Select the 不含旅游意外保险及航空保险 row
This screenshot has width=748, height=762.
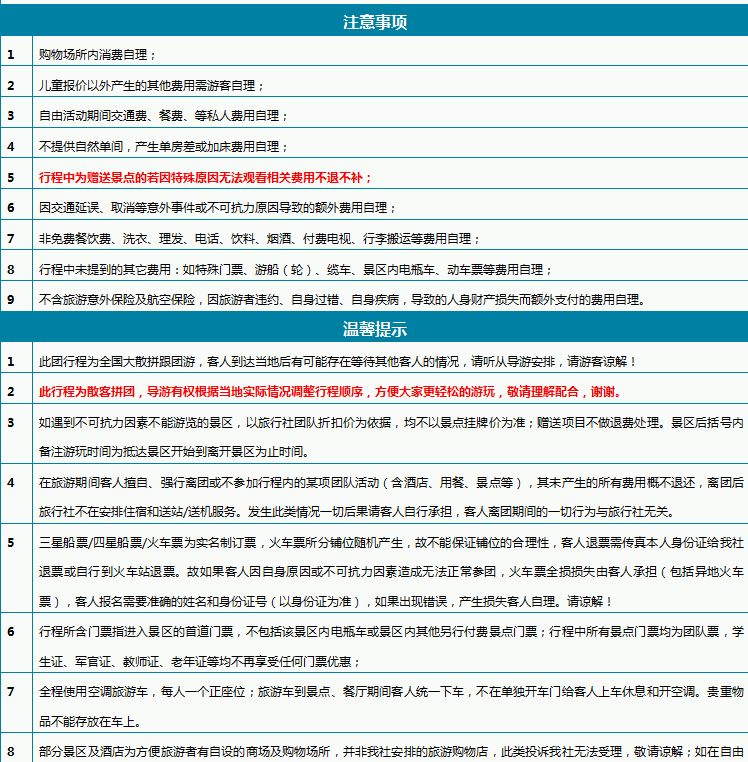point(341,299)
